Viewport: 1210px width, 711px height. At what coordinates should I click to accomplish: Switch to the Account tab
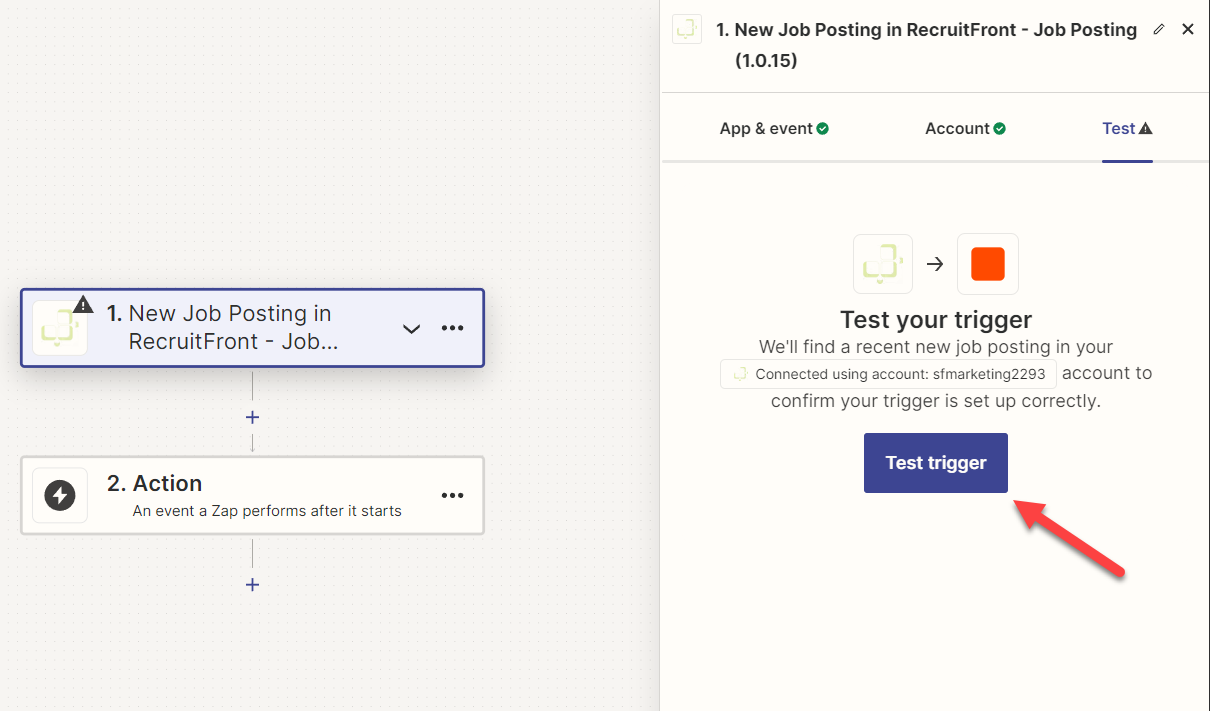965,128
